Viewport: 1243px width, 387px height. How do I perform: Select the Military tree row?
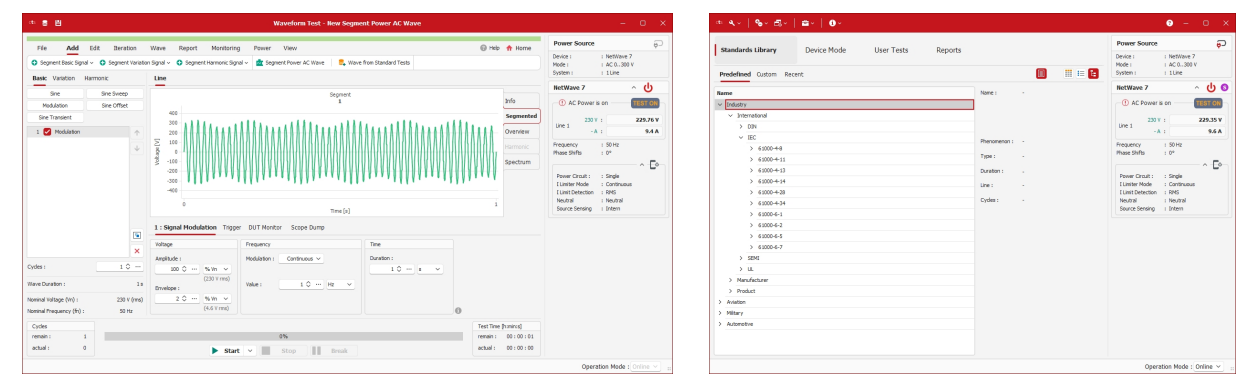[x=843, y=312]
